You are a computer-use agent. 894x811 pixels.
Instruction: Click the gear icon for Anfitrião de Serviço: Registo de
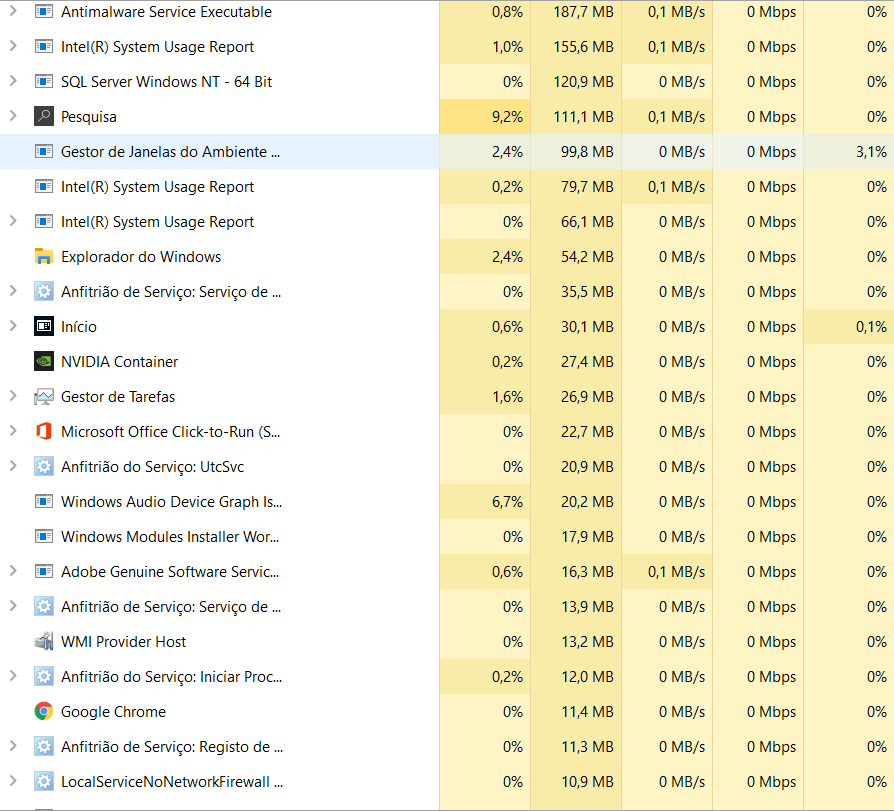coord(44,747)
